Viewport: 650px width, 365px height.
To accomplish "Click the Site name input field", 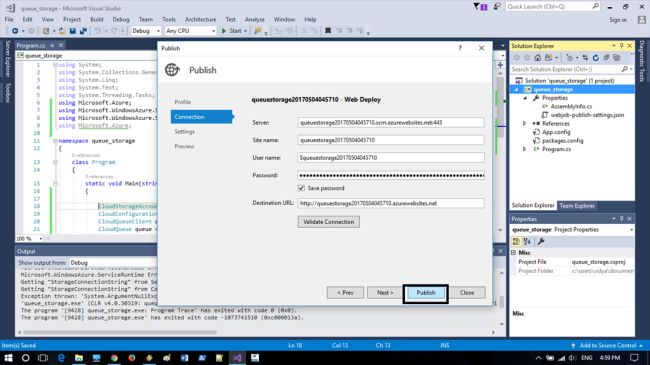I will pyautogui.click(x=390, y=140).
